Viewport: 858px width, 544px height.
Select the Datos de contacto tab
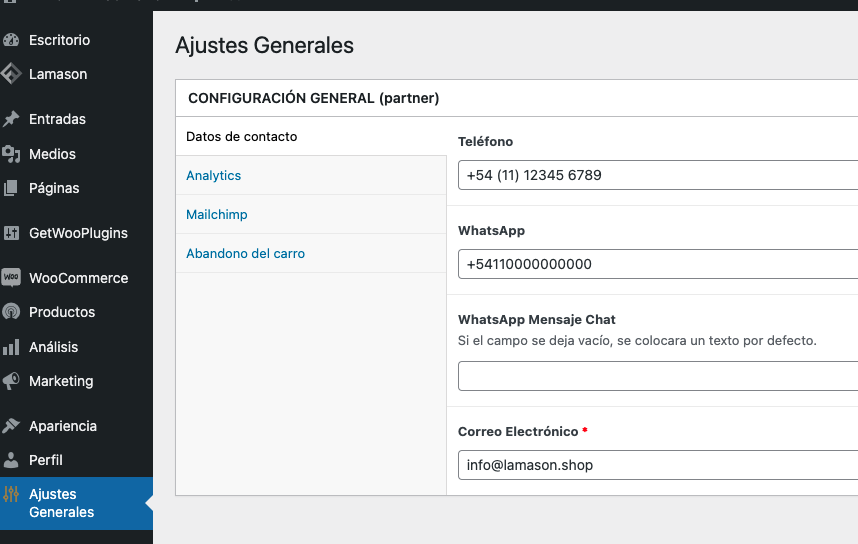[x=242, y=136]
